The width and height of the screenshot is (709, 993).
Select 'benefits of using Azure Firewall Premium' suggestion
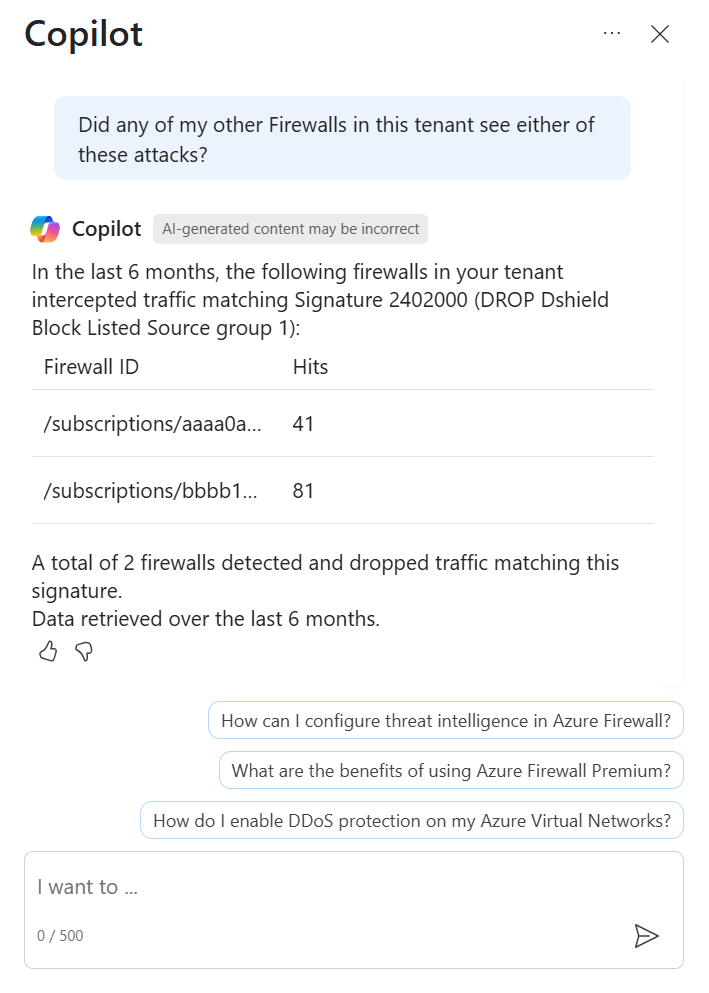(451, 770)
